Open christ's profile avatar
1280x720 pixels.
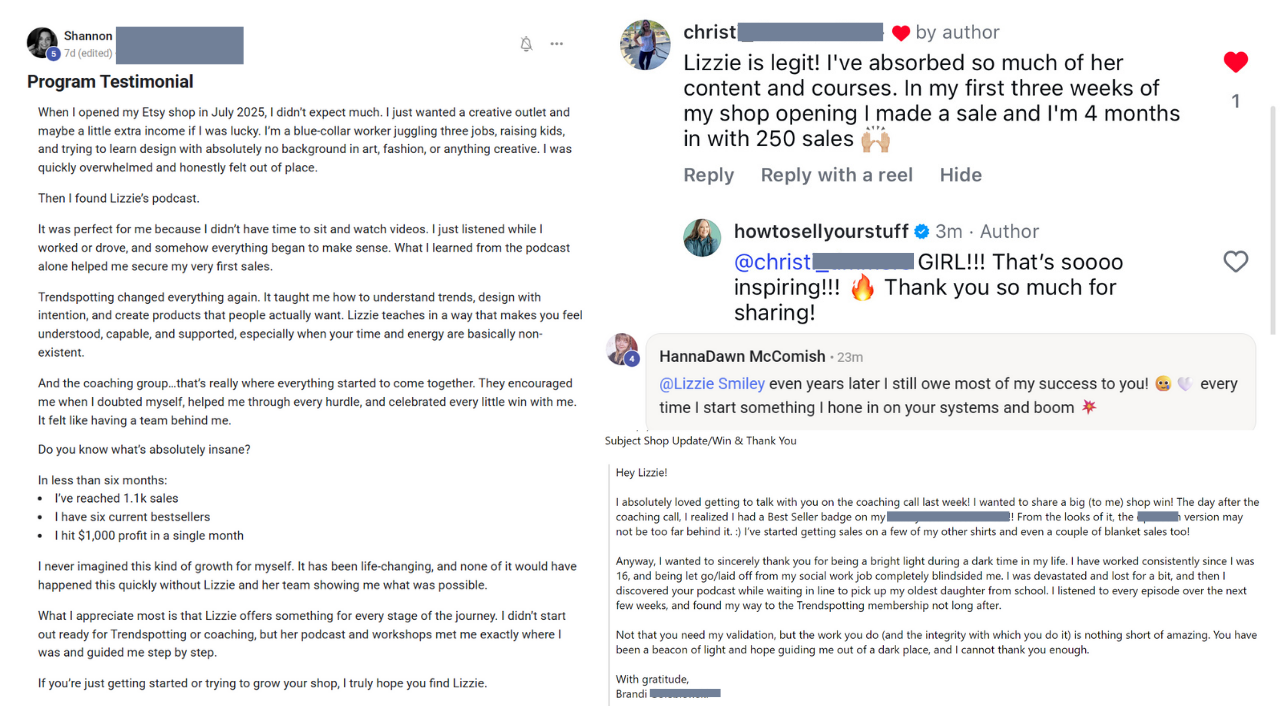pos(645,45)
